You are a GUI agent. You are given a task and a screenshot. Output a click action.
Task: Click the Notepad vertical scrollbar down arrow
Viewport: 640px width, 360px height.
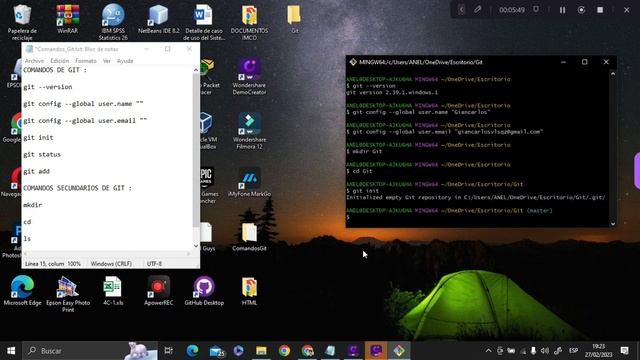pyautogui.click(x=196, y=246)
